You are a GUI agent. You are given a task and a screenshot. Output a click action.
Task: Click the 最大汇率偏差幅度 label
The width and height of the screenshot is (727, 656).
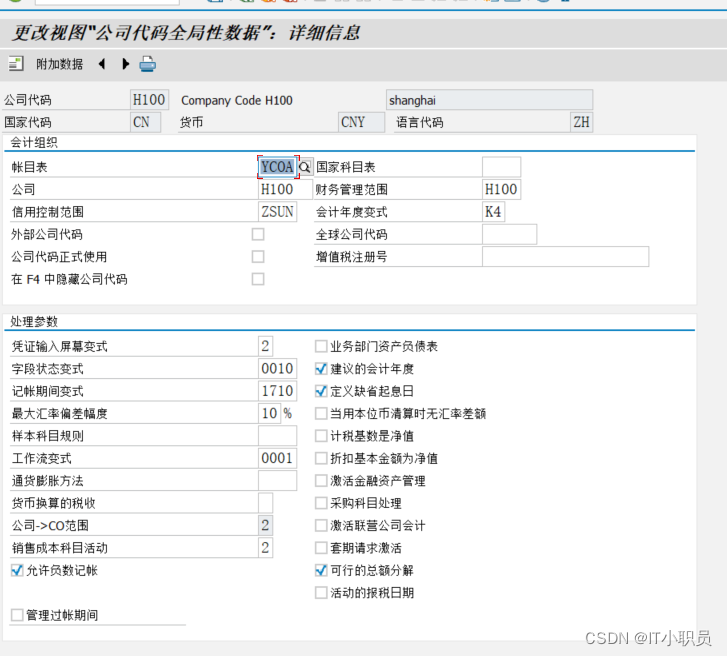click(x=59, y=413)
